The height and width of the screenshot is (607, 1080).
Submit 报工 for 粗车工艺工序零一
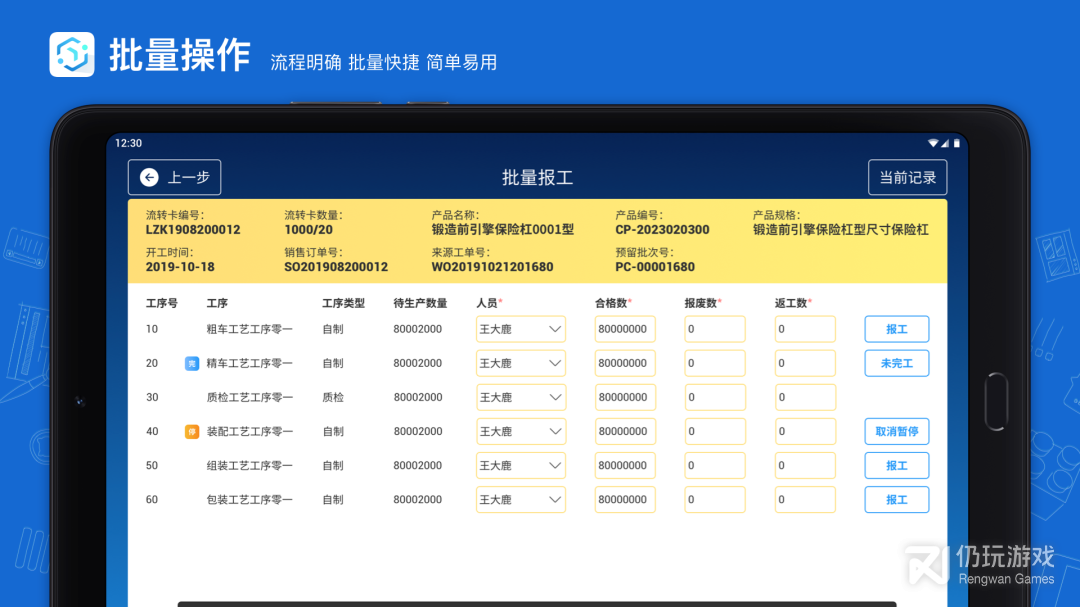click(x=896, y=329)
